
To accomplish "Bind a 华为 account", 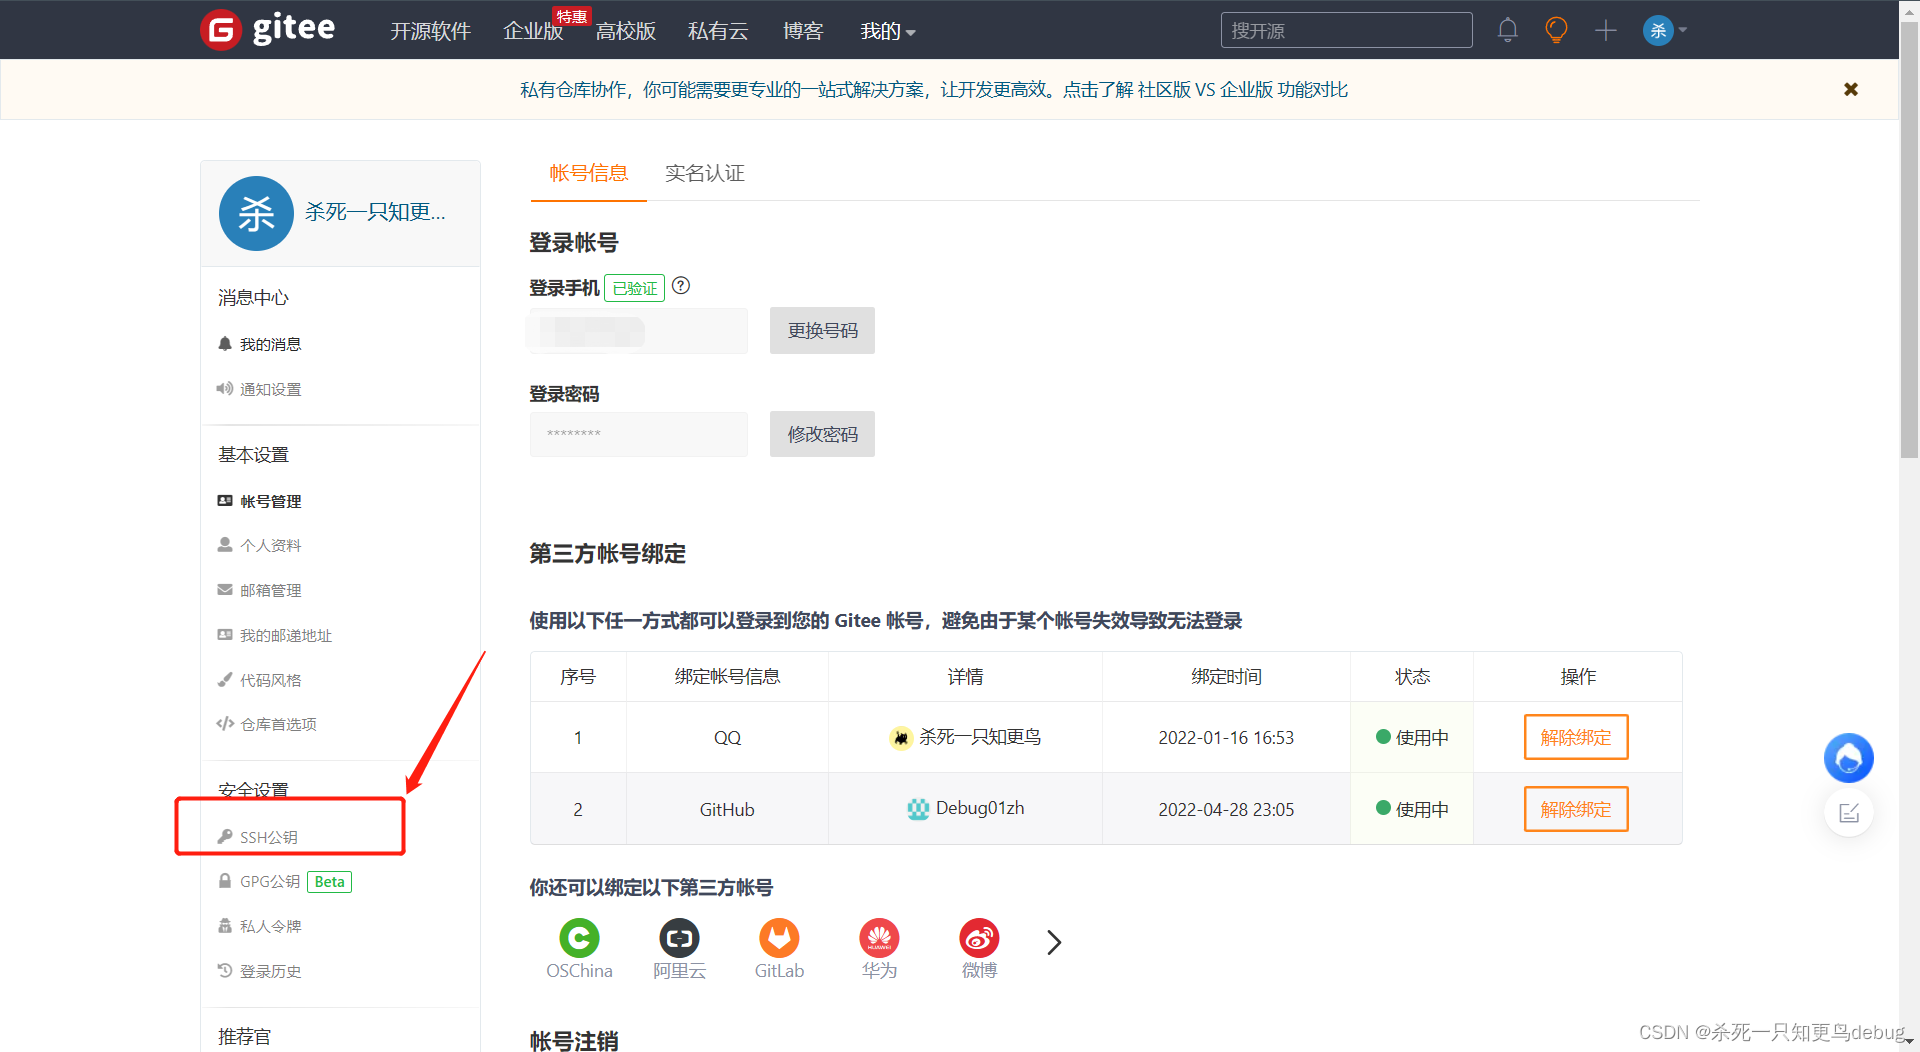I will click(879, 949).
